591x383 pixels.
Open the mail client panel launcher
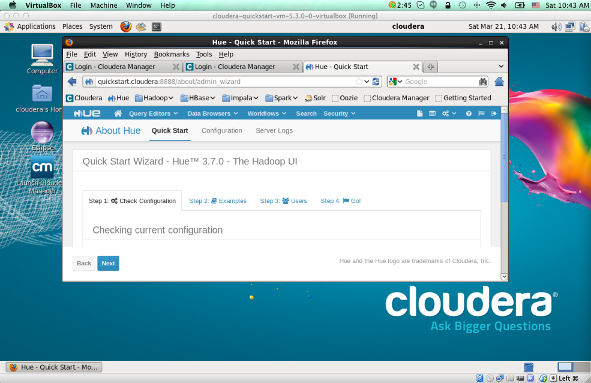(141, 27)
